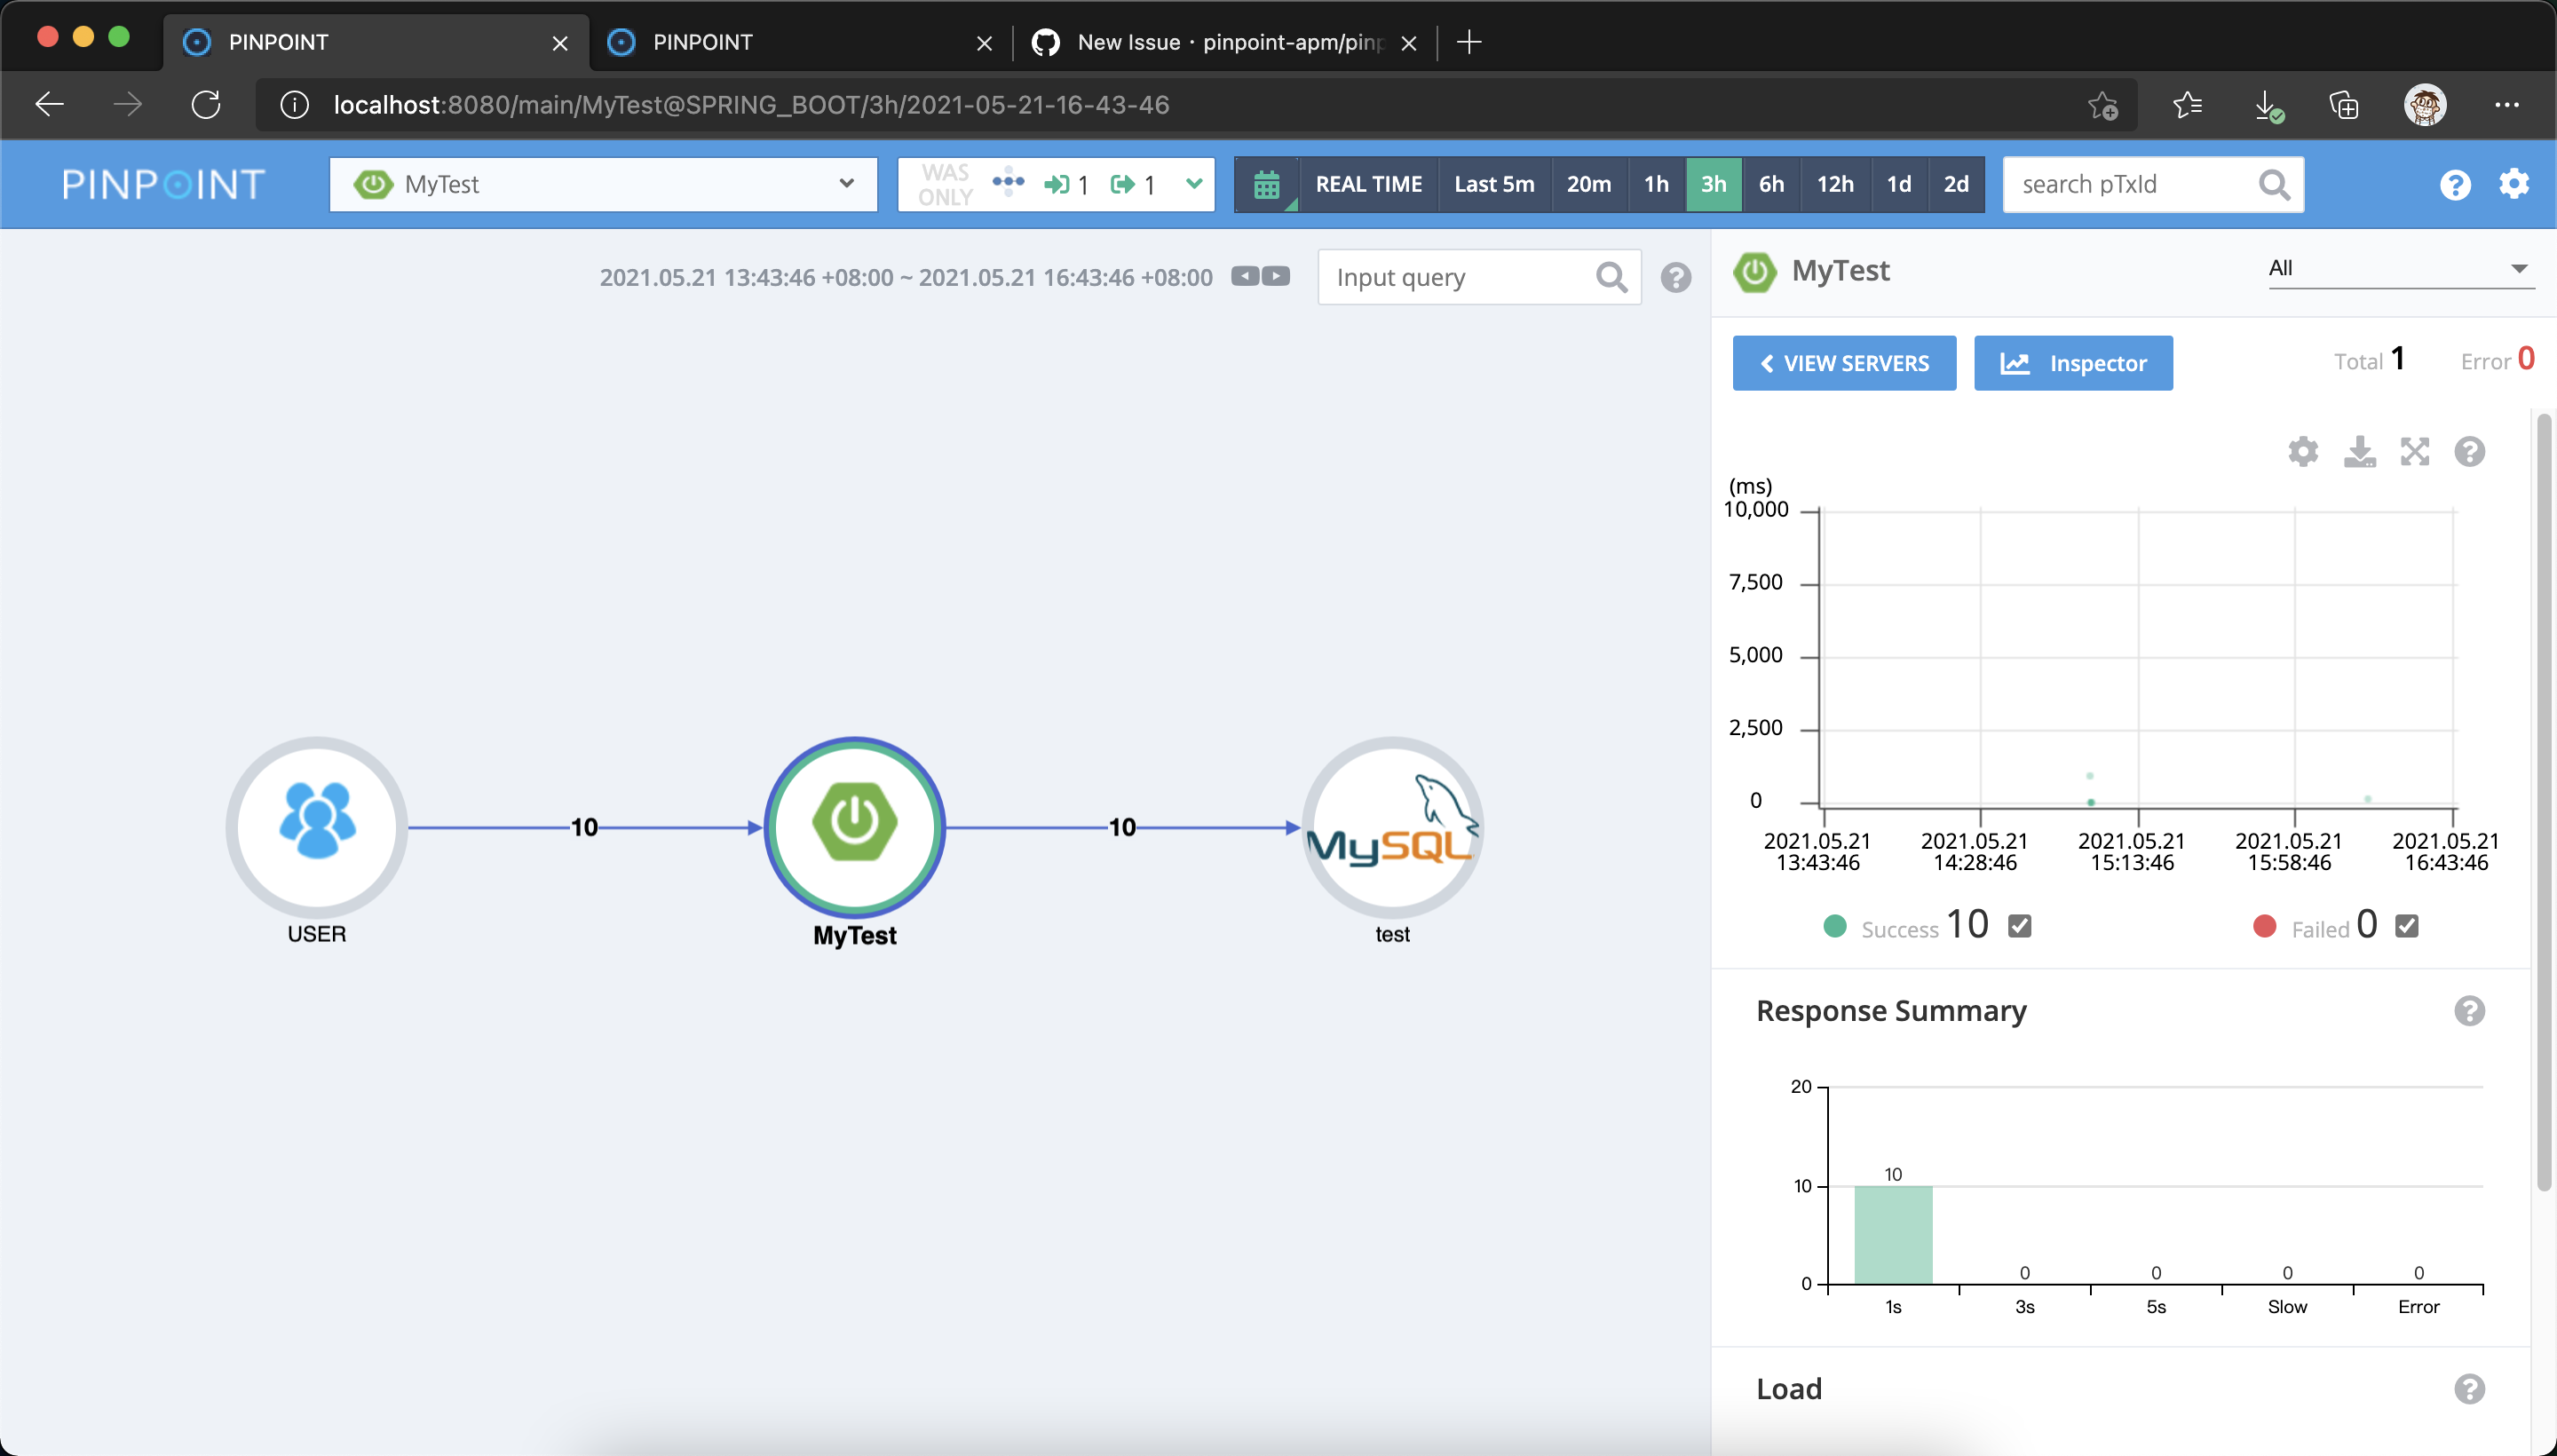The height and width of the screenshot is (1456, 2557).
Task: Open Response Summary help icon
Action: (x=2468, y=1011)
